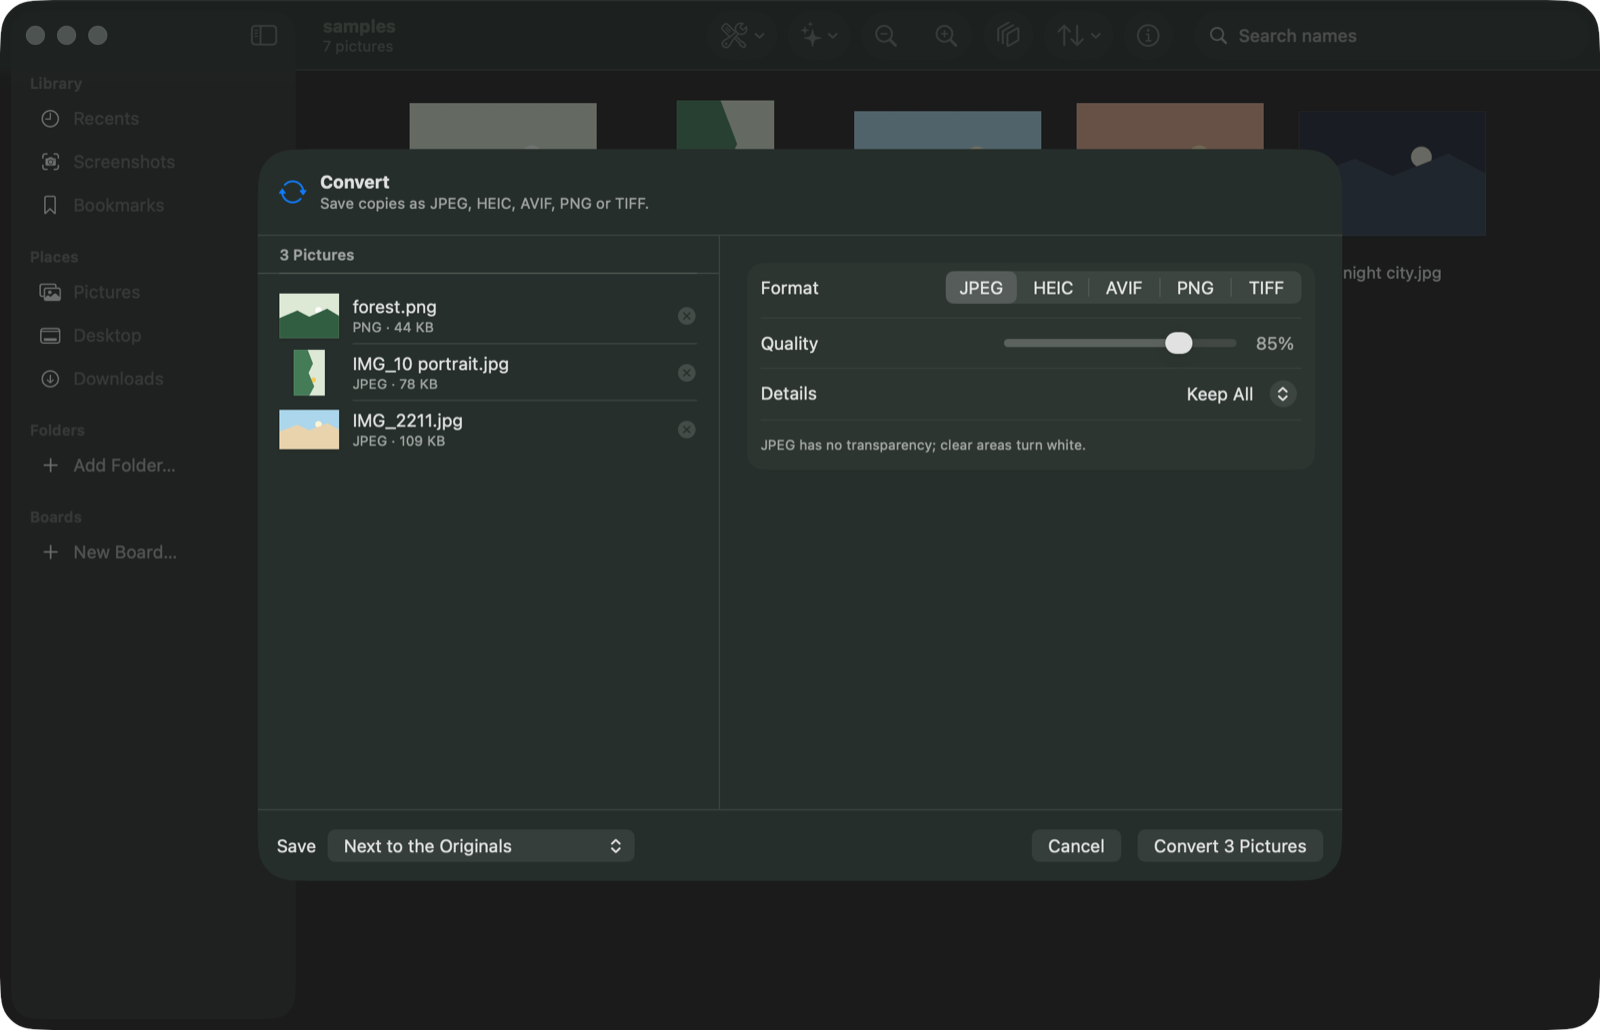This screenshot has width=1600, height=1030.
Task: Remove forest.png from the convert list
Action: [x=686, y=316]
